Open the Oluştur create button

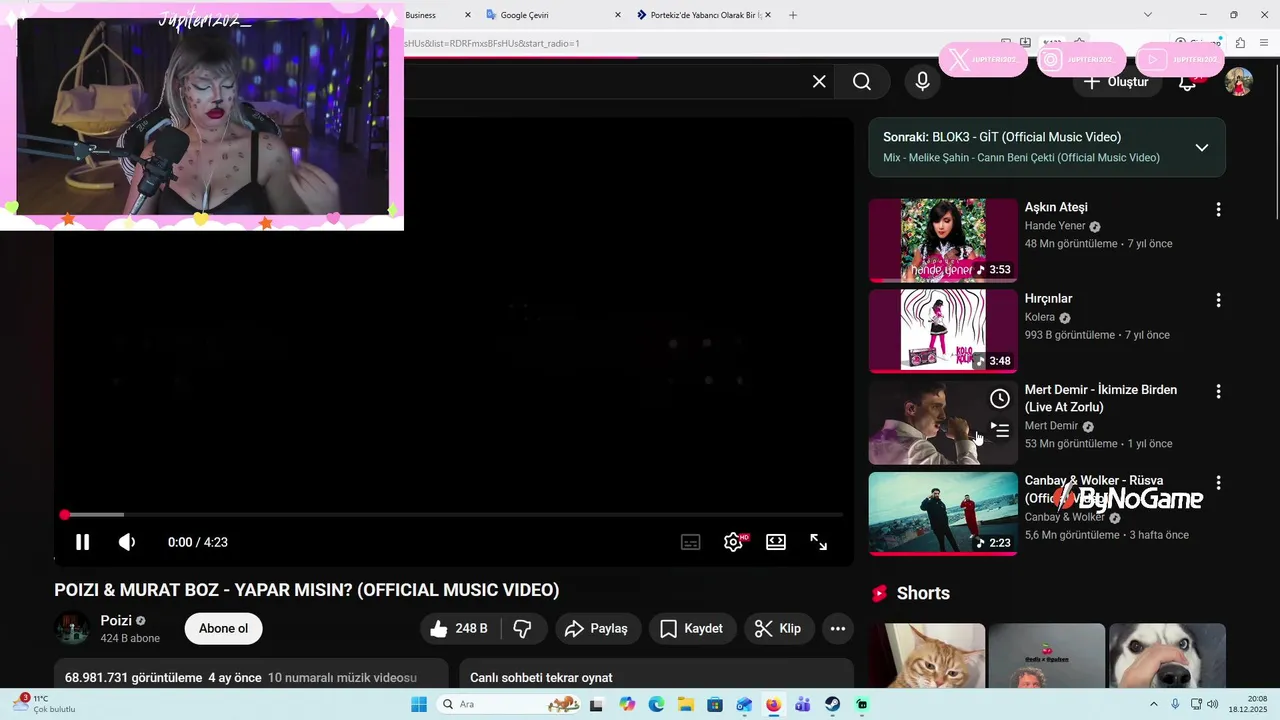(1118, 82)
